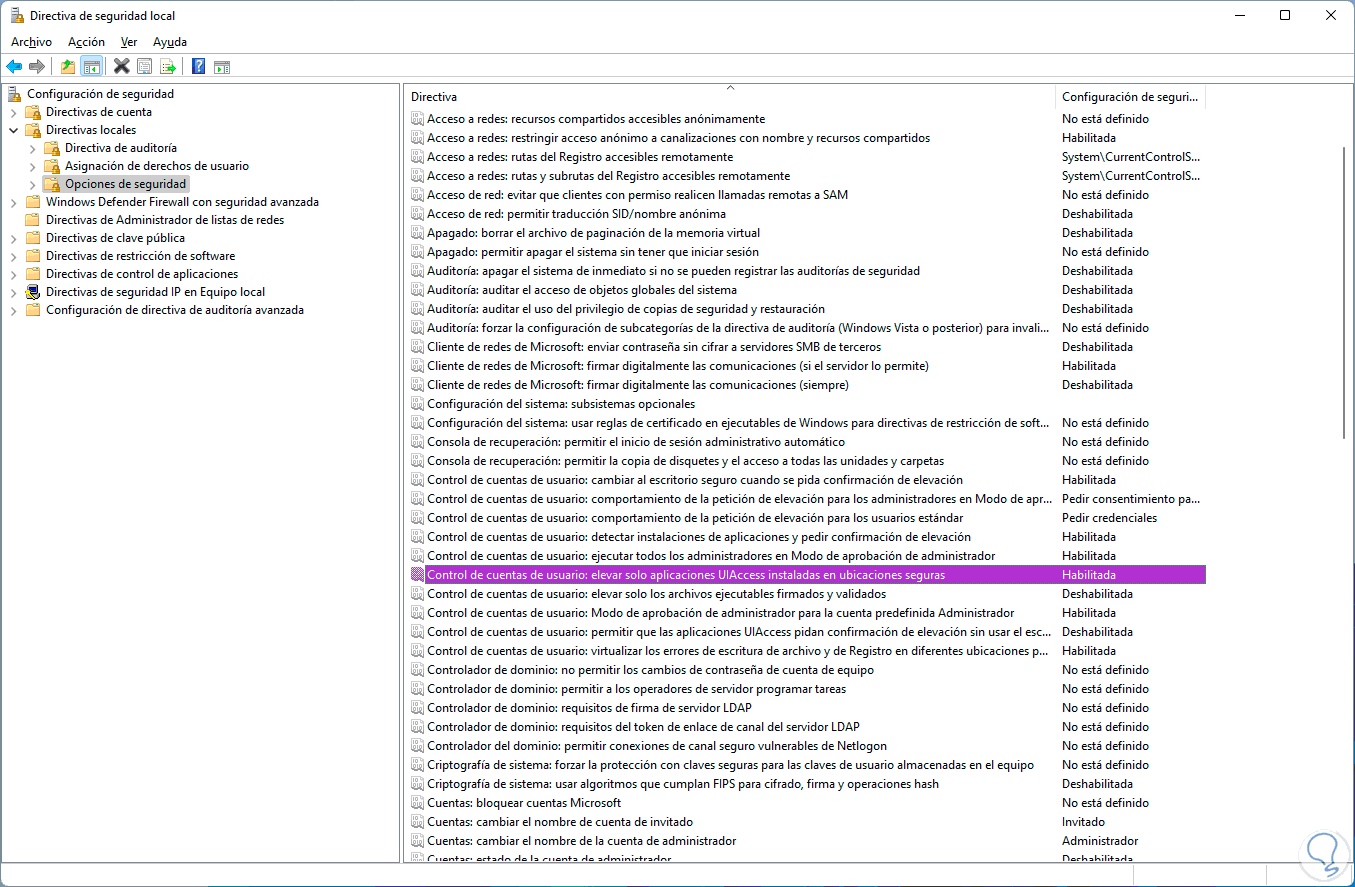This screenshot has height=887, width=1355.
Task: Click policy icon beside 'Cuentas: bloquear cuentas Microsoft'
Action: coord(417,803)
